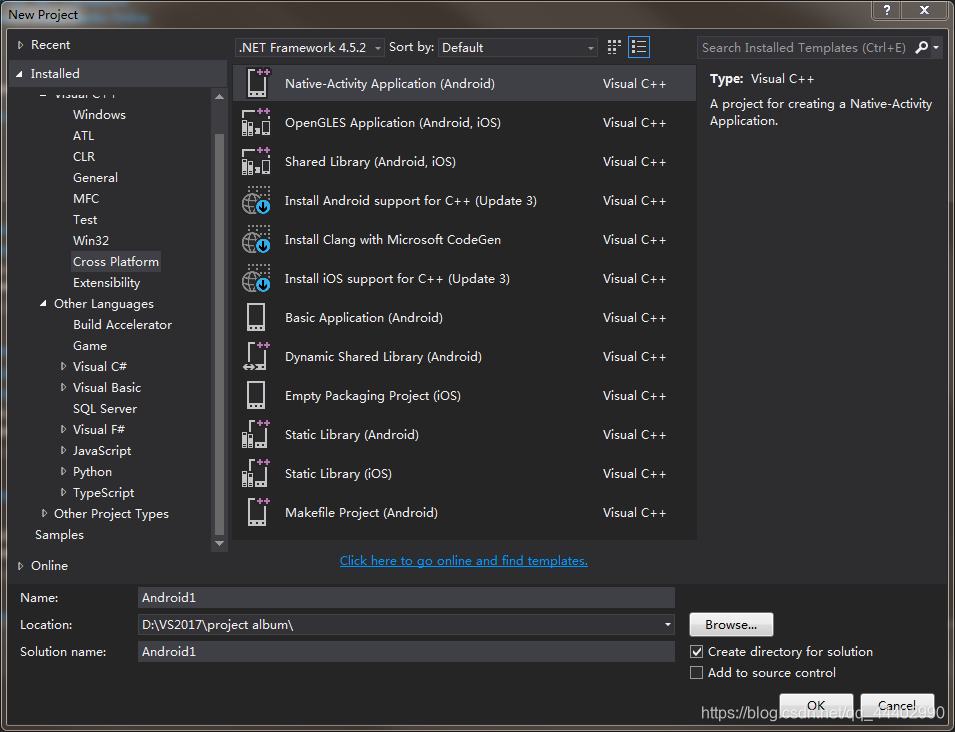Select the ATL category
This screenshot has height=732, width=955.
click(x=83, y=136)
